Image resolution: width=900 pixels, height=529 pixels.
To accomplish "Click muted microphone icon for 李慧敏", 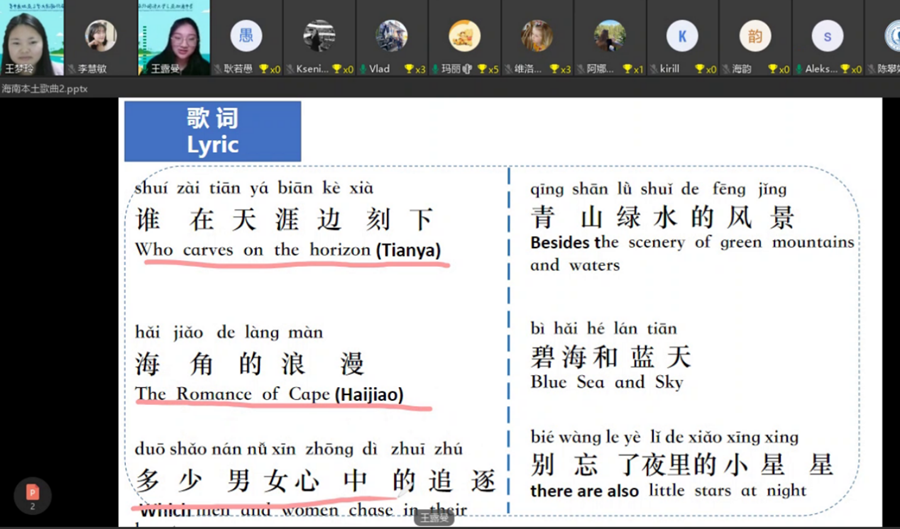I will click(72, 69).
